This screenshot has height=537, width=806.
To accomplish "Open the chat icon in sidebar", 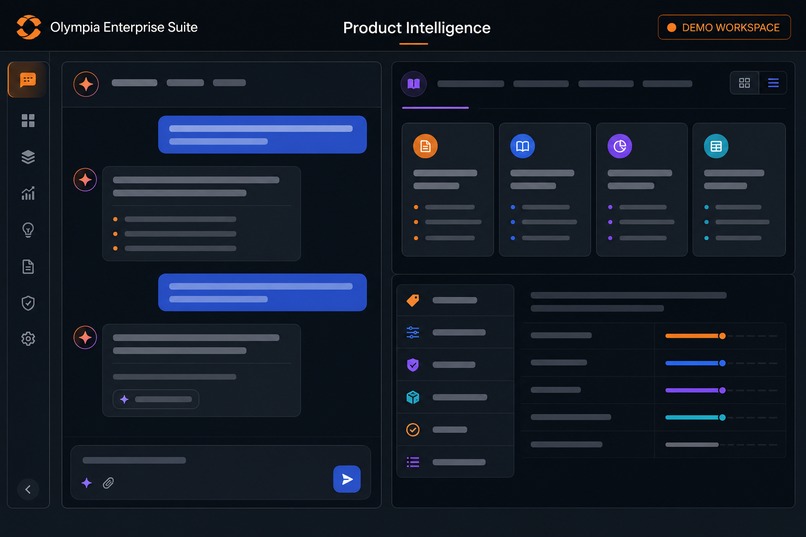I will (28, 80).
